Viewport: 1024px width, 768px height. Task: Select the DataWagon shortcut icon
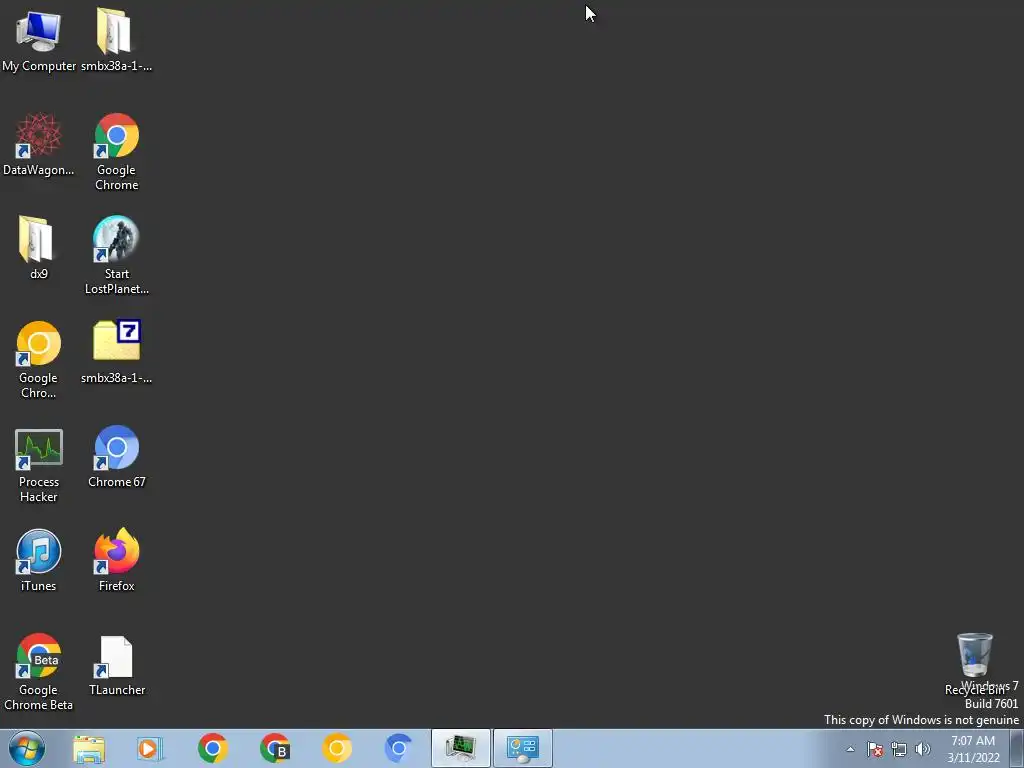[x=39, y=144]
